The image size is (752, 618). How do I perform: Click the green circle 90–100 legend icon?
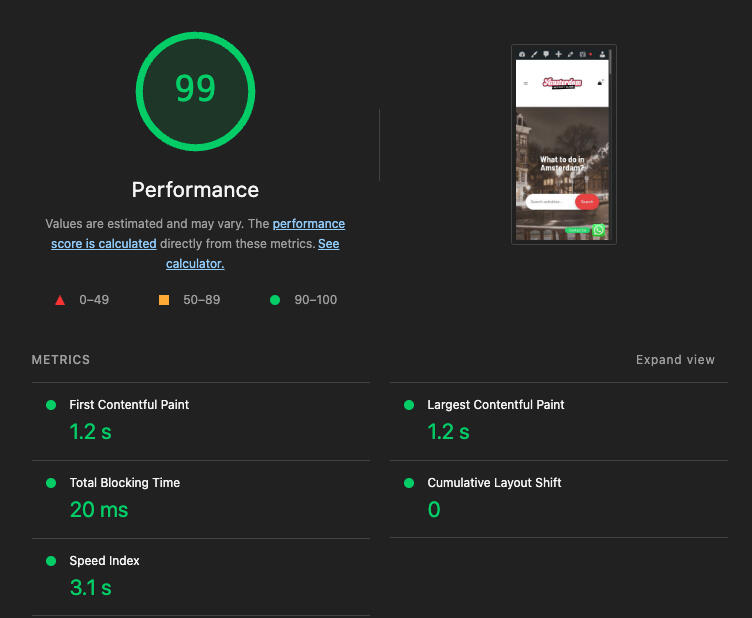275,300
